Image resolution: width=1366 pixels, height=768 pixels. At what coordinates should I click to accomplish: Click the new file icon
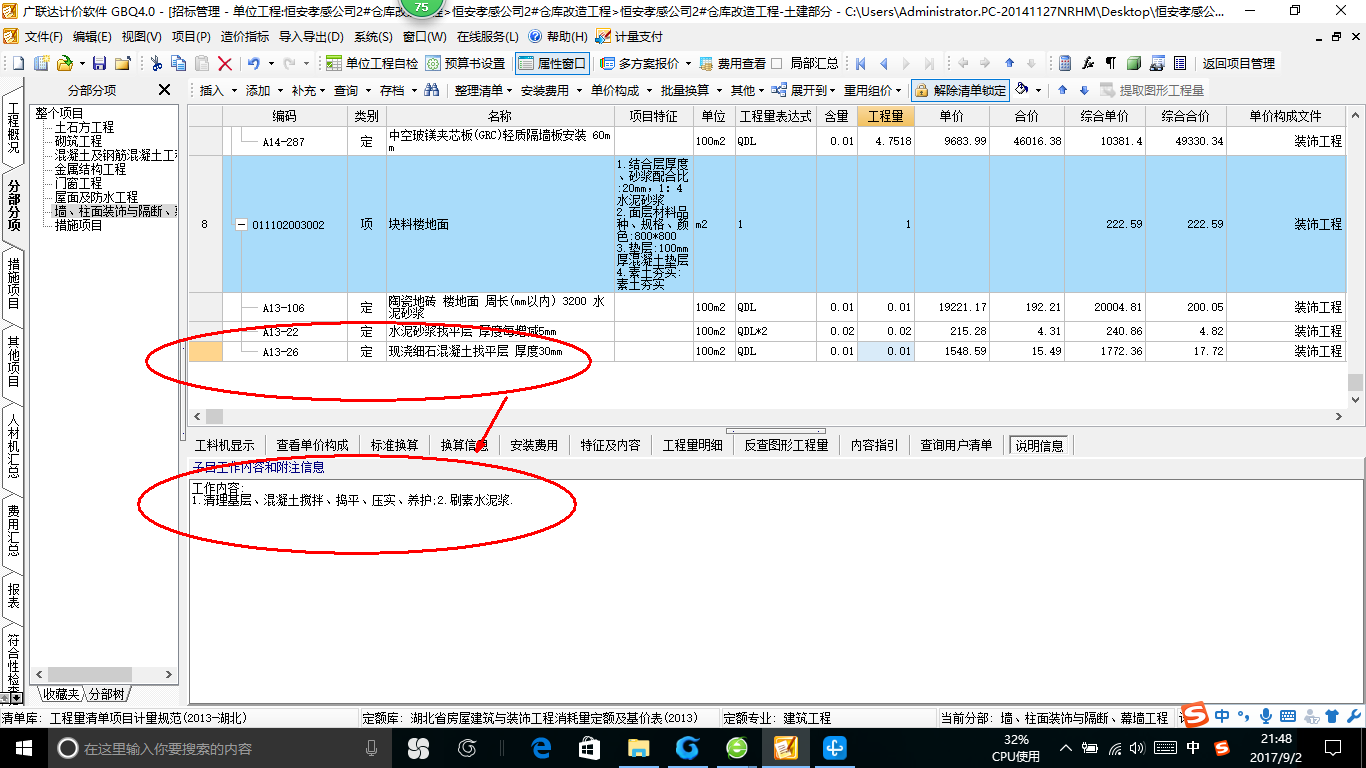(19, 63)
